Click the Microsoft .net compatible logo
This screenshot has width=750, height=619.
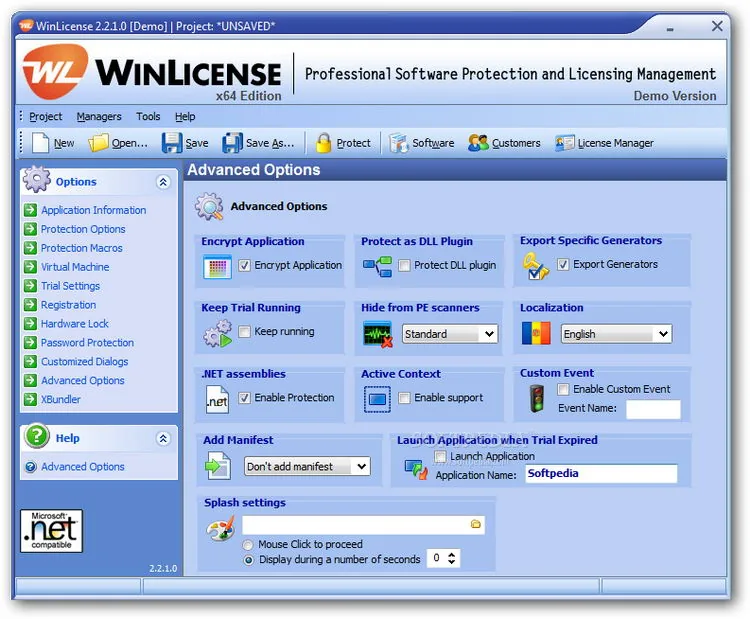point(51,531)
